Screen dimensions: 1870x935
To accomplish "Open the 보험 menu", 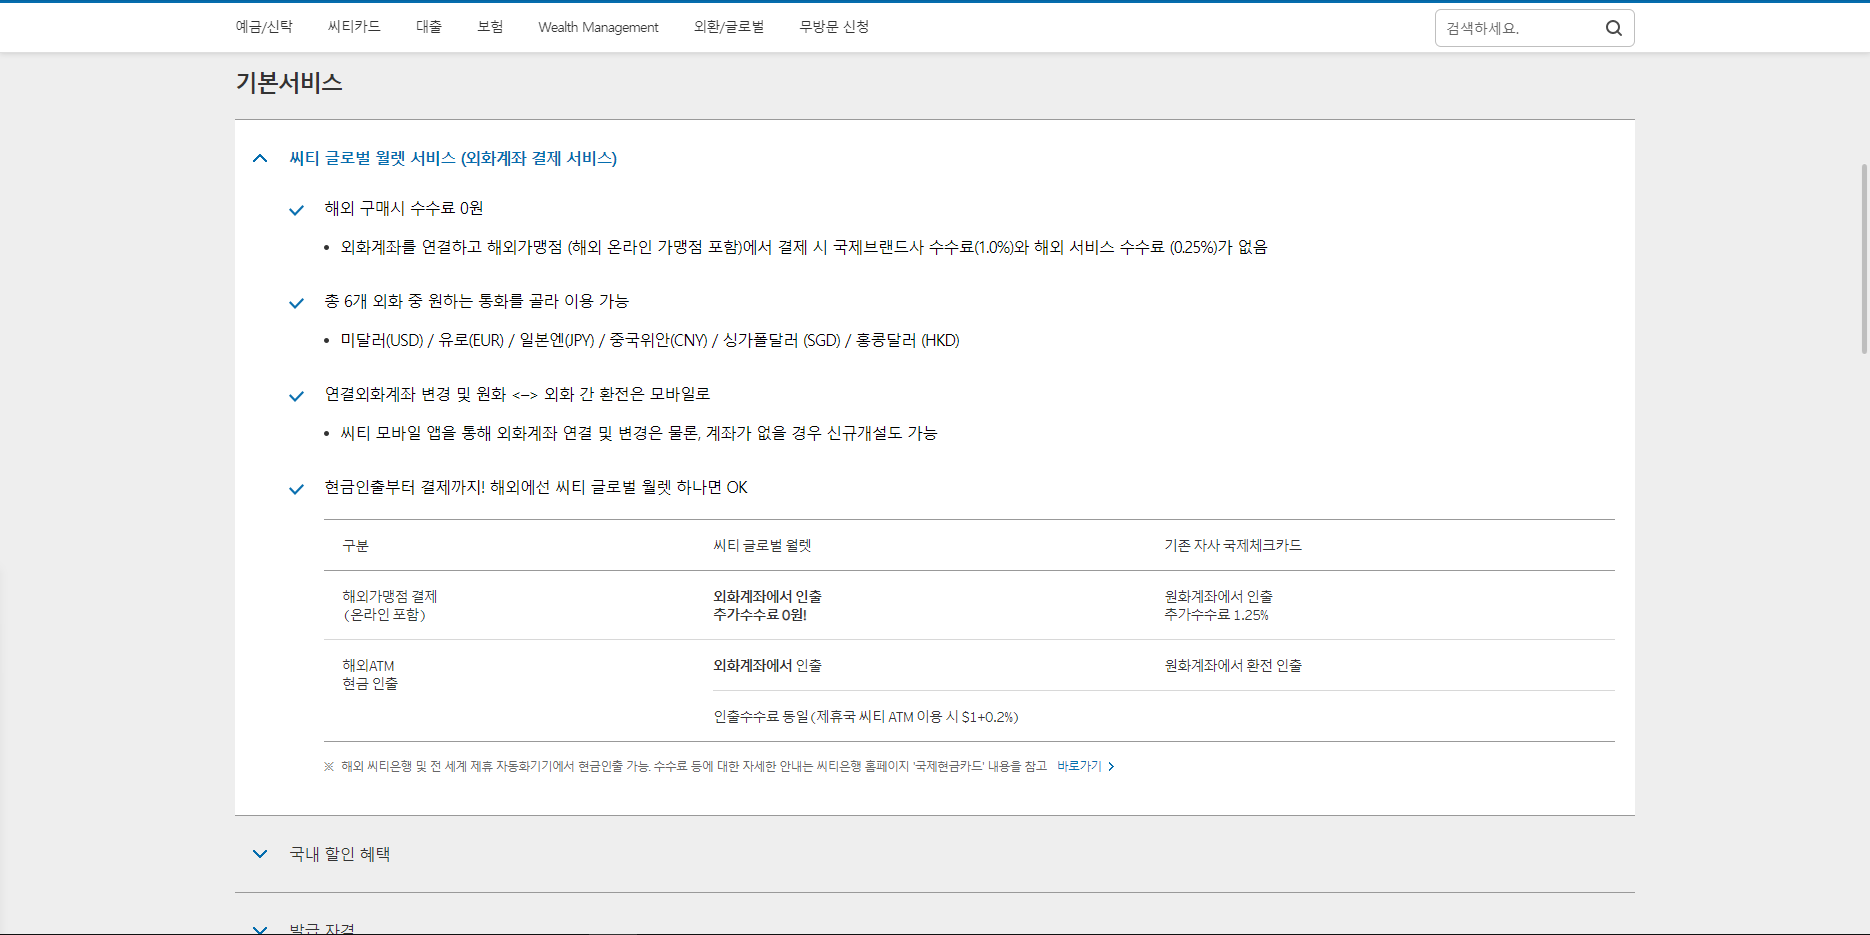I will (x=490, y=27).
